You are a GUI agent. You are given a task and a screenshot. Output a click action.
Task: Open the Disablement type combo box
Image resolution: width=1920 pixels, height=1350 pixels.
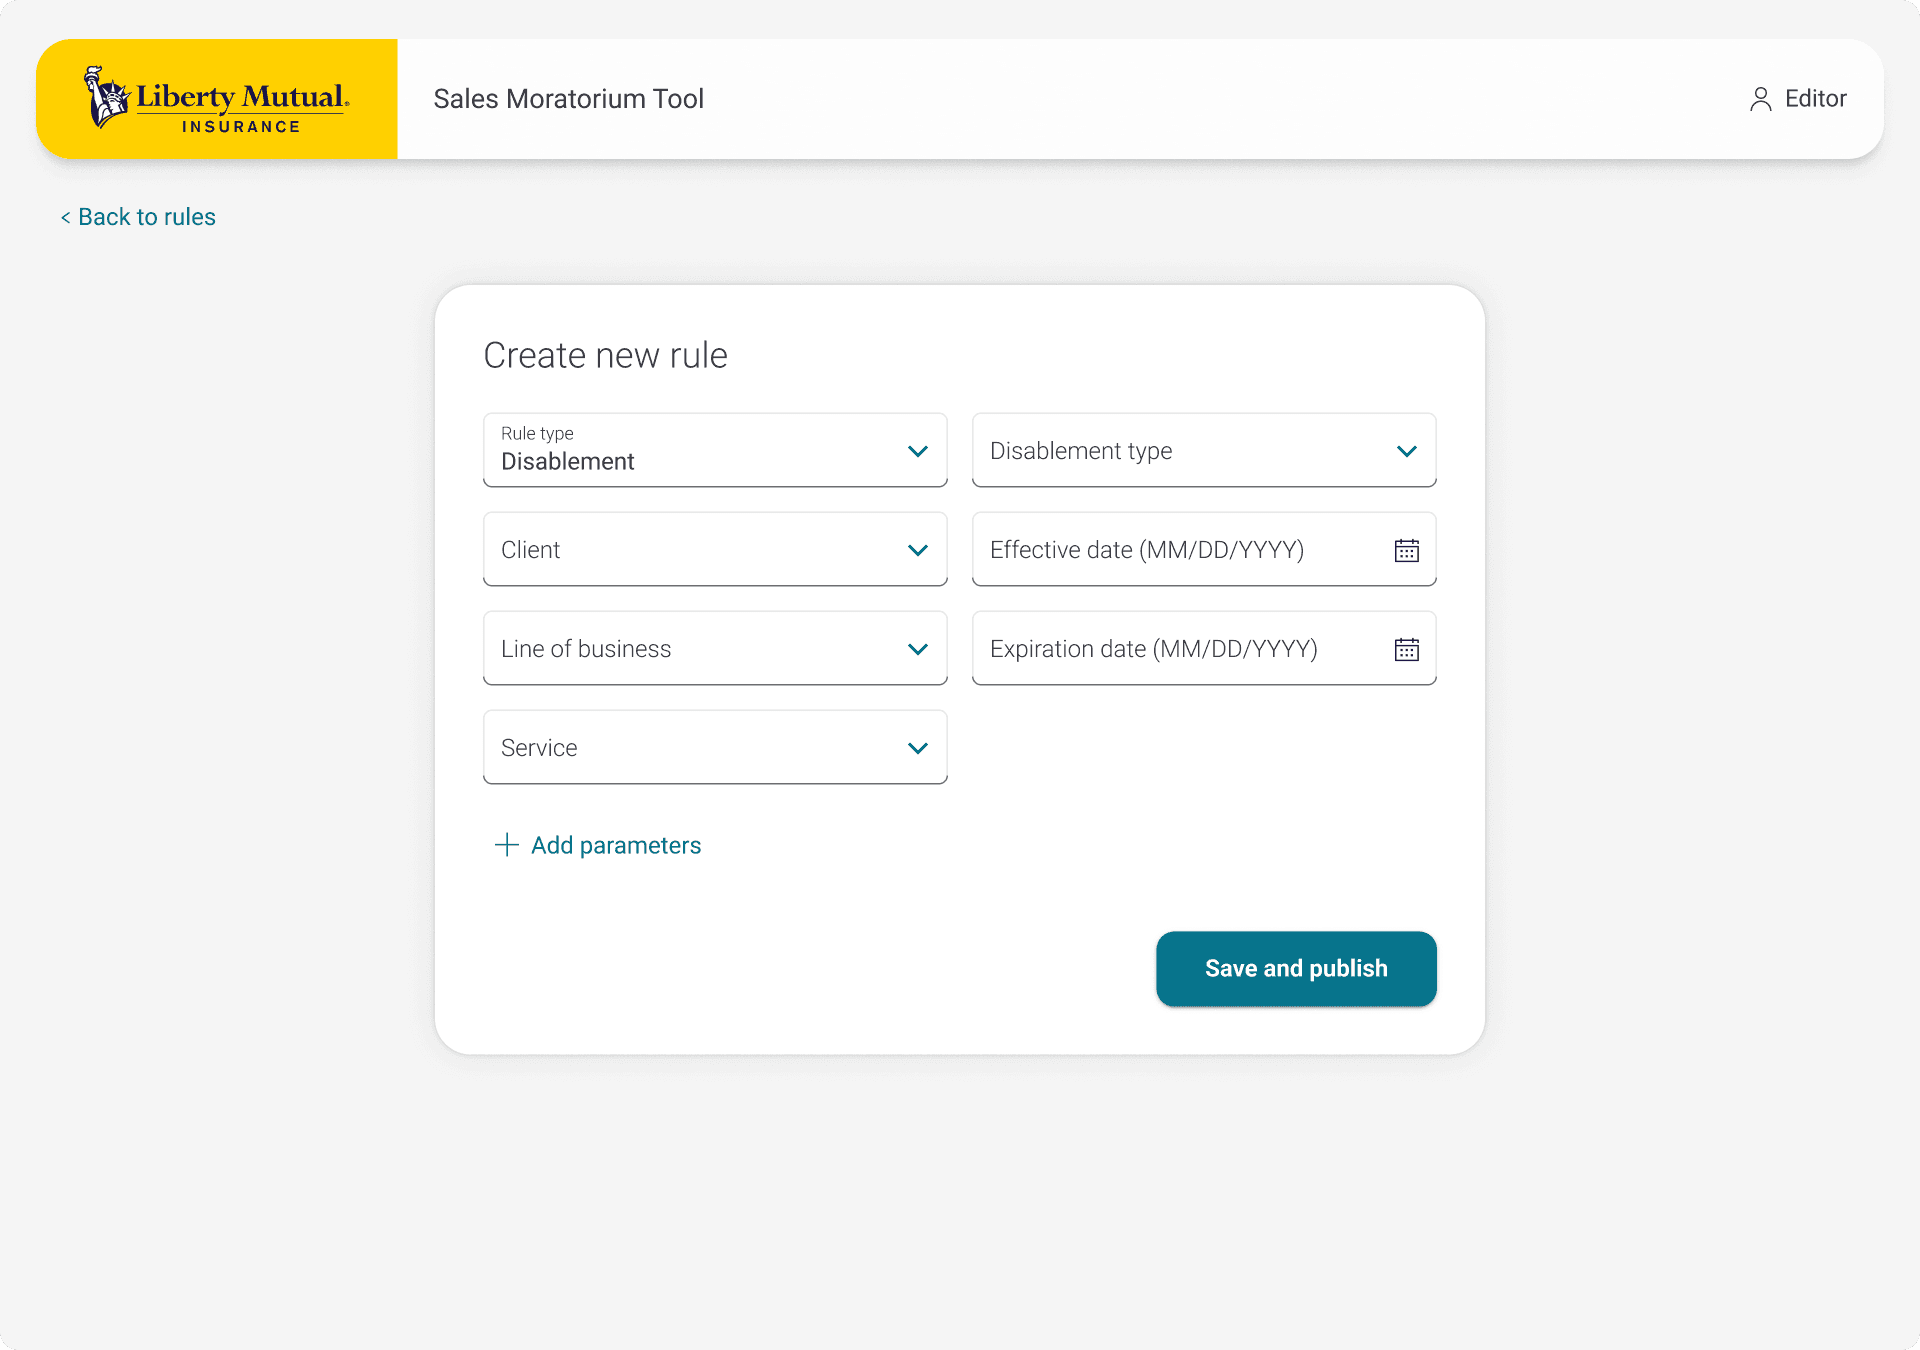coord(1180,451)
